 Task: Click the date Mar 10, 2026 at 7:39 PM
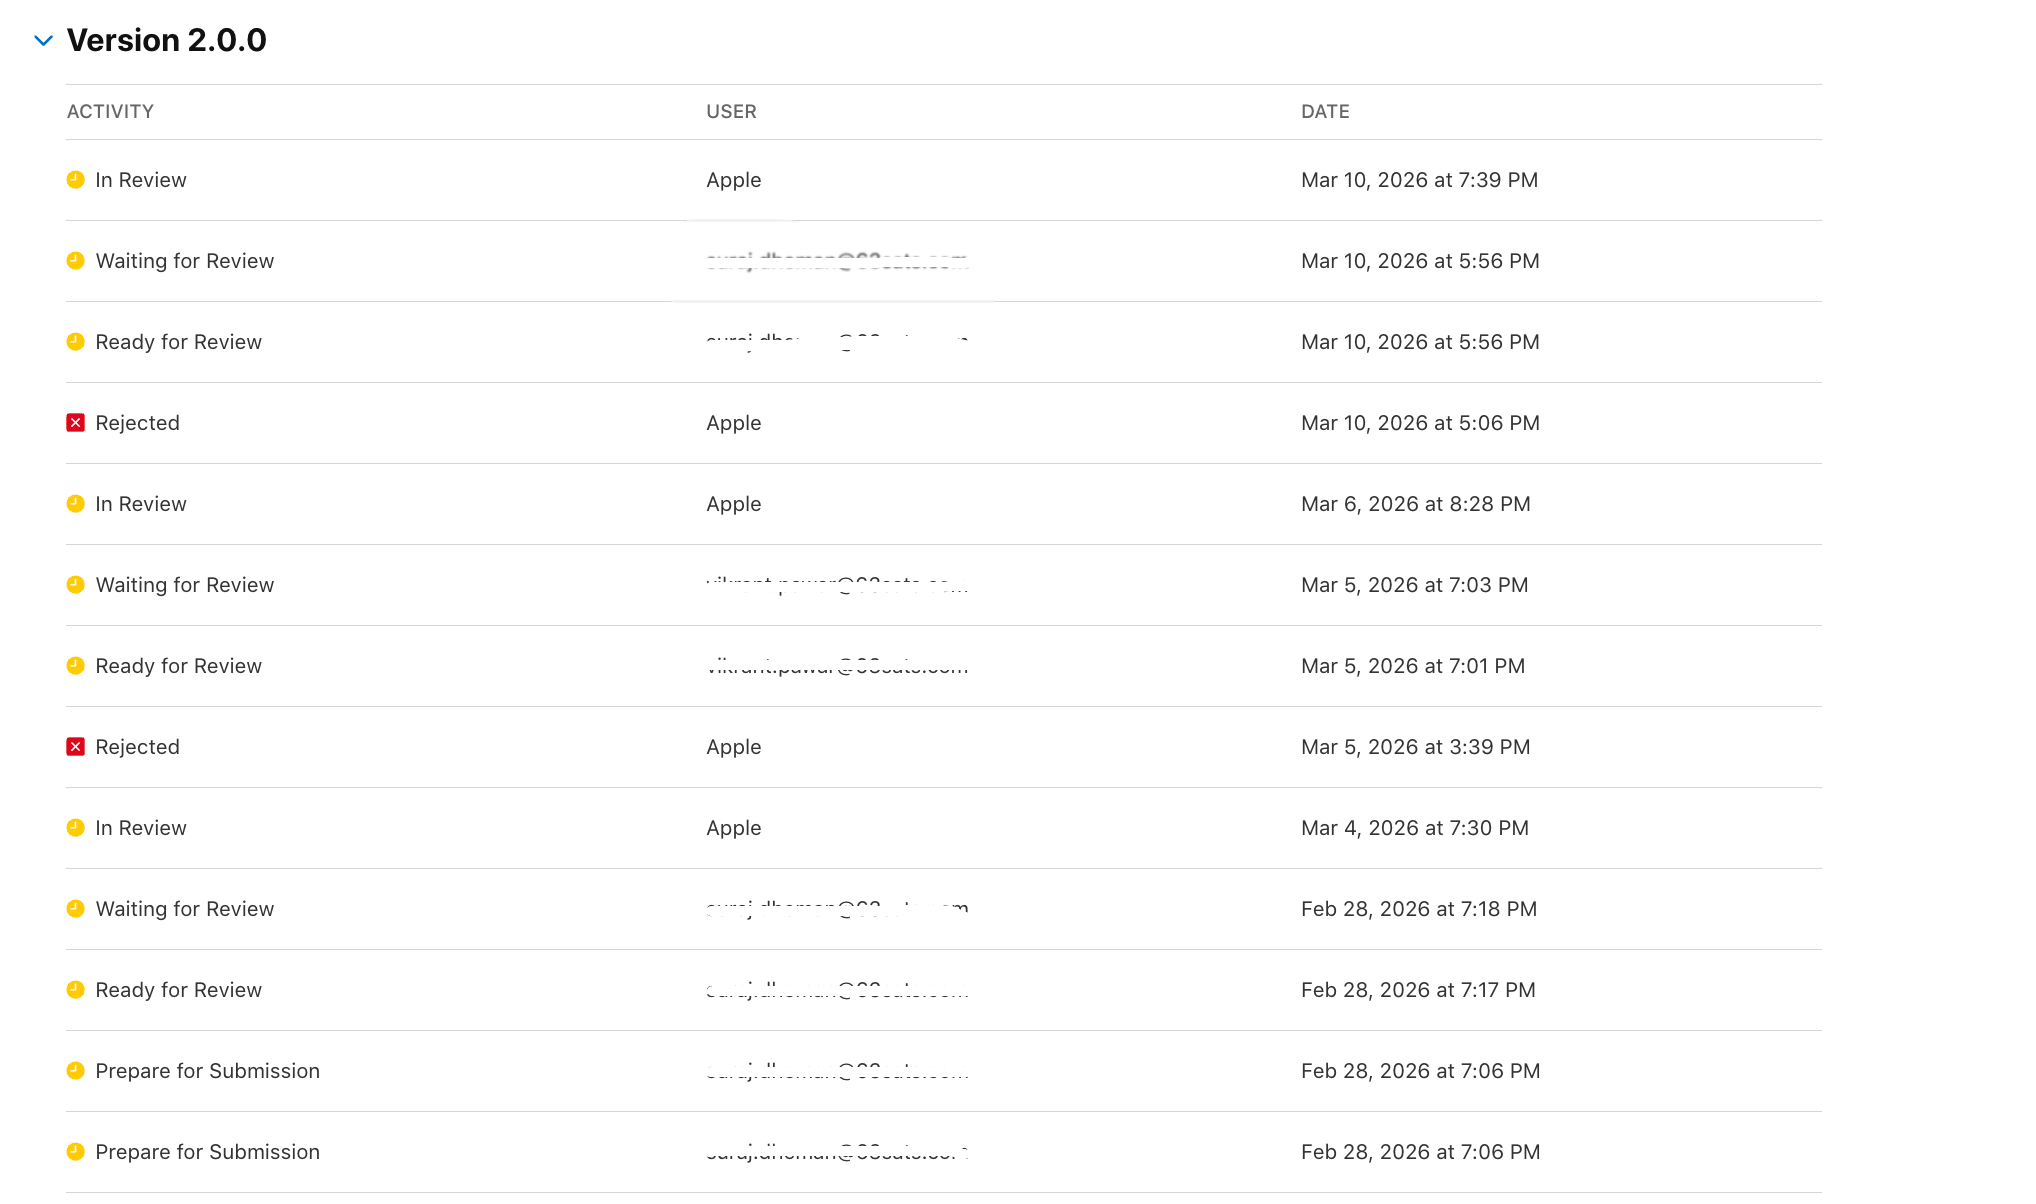(x=1419, y=180)
